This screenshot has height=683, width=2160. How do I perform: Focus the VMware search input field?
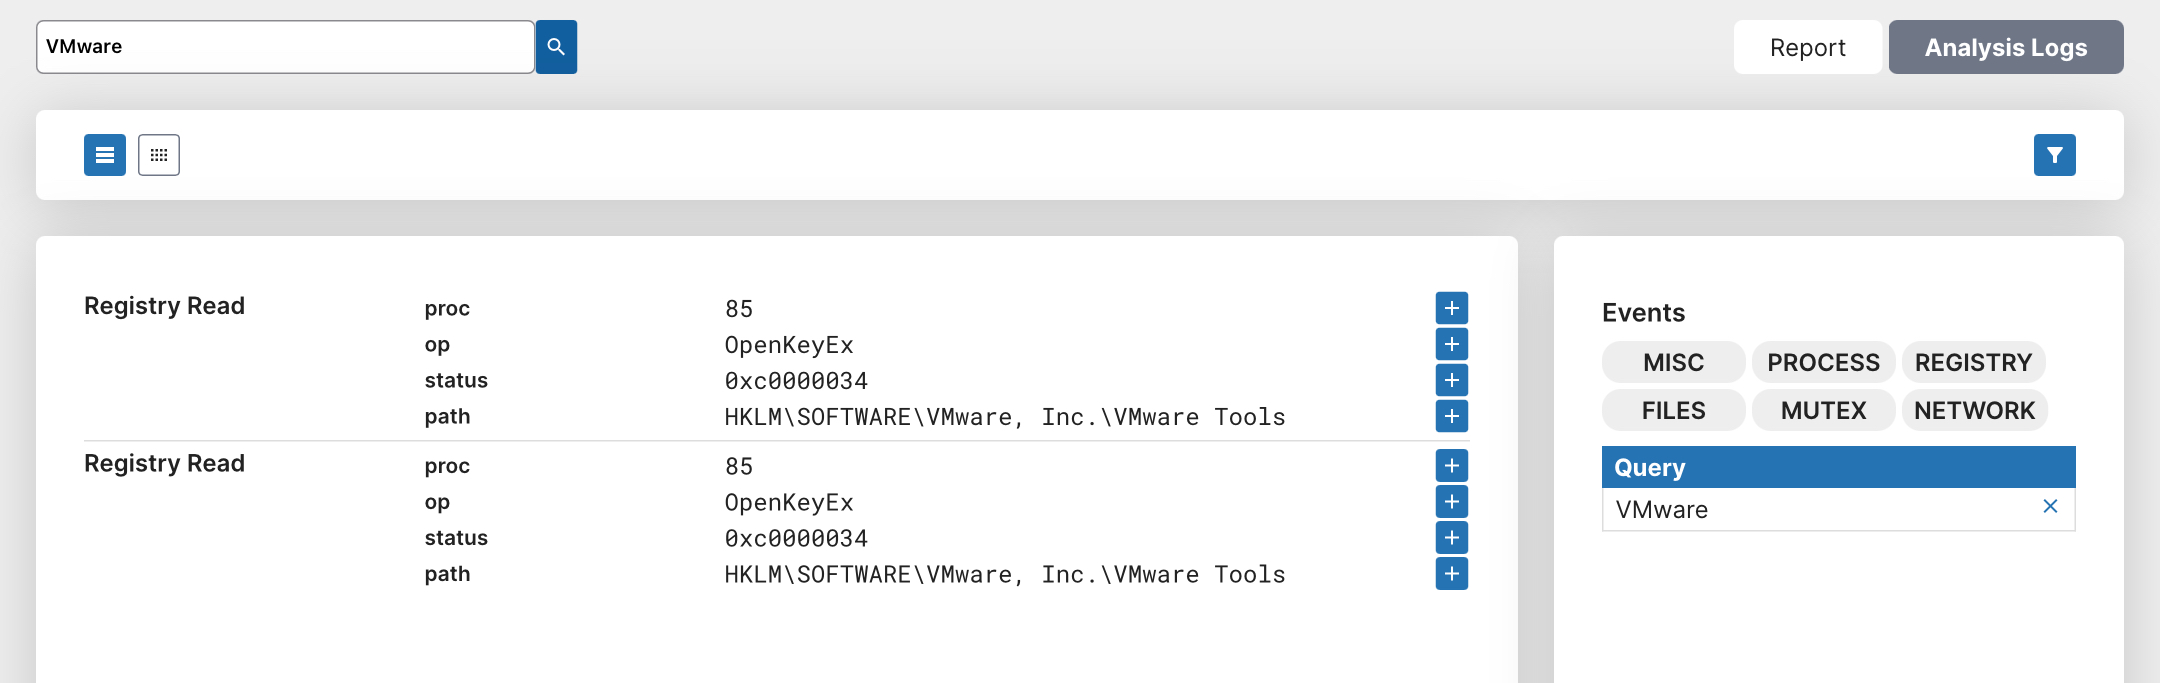pyautogui.click(x=285, y=47)
